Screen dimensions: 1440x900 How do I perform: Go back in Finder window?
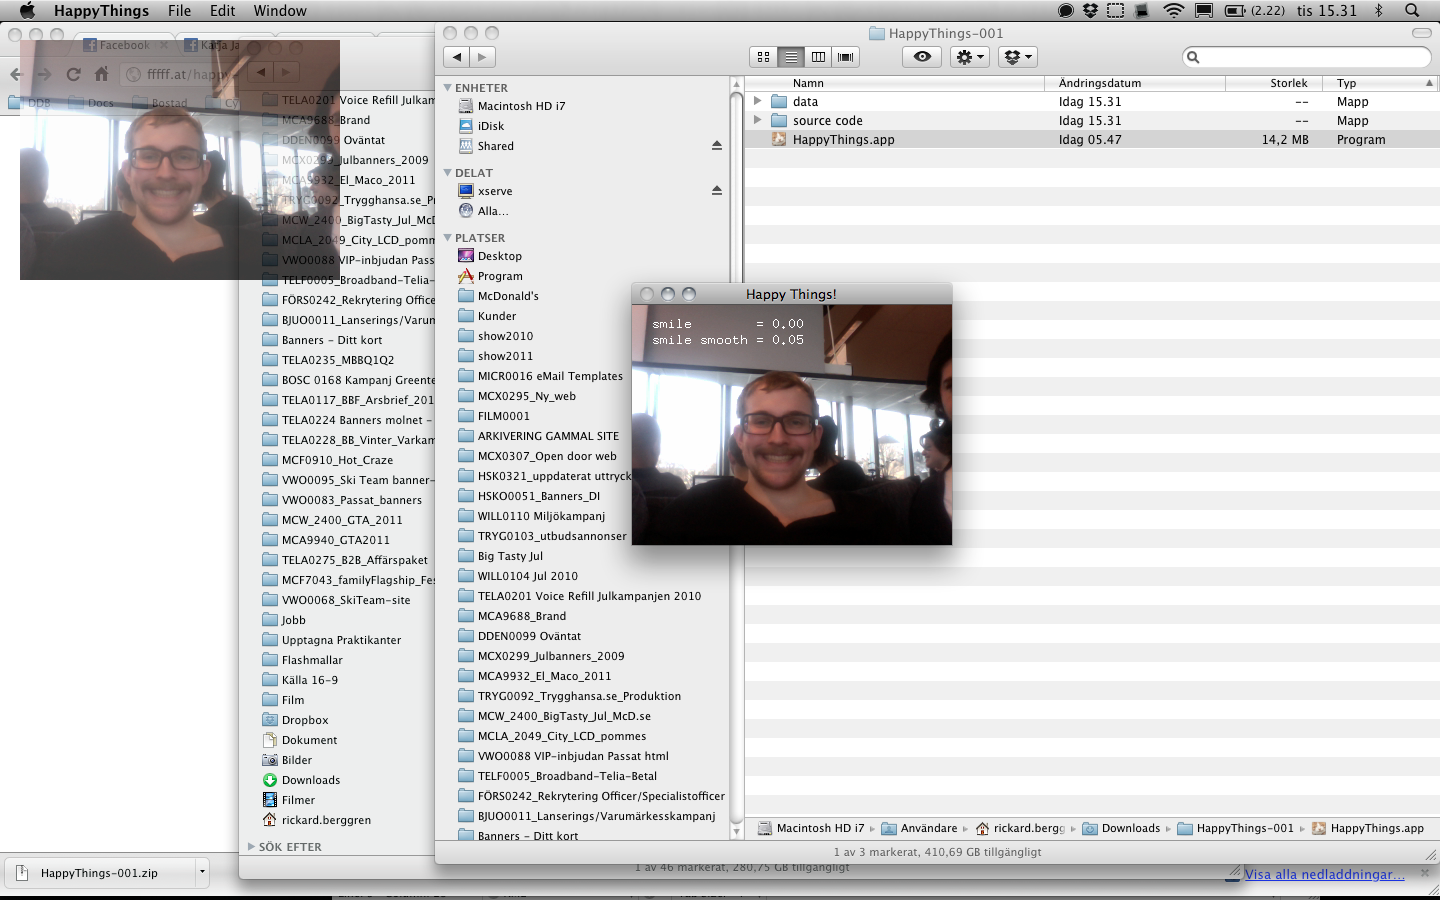point(457,57)
